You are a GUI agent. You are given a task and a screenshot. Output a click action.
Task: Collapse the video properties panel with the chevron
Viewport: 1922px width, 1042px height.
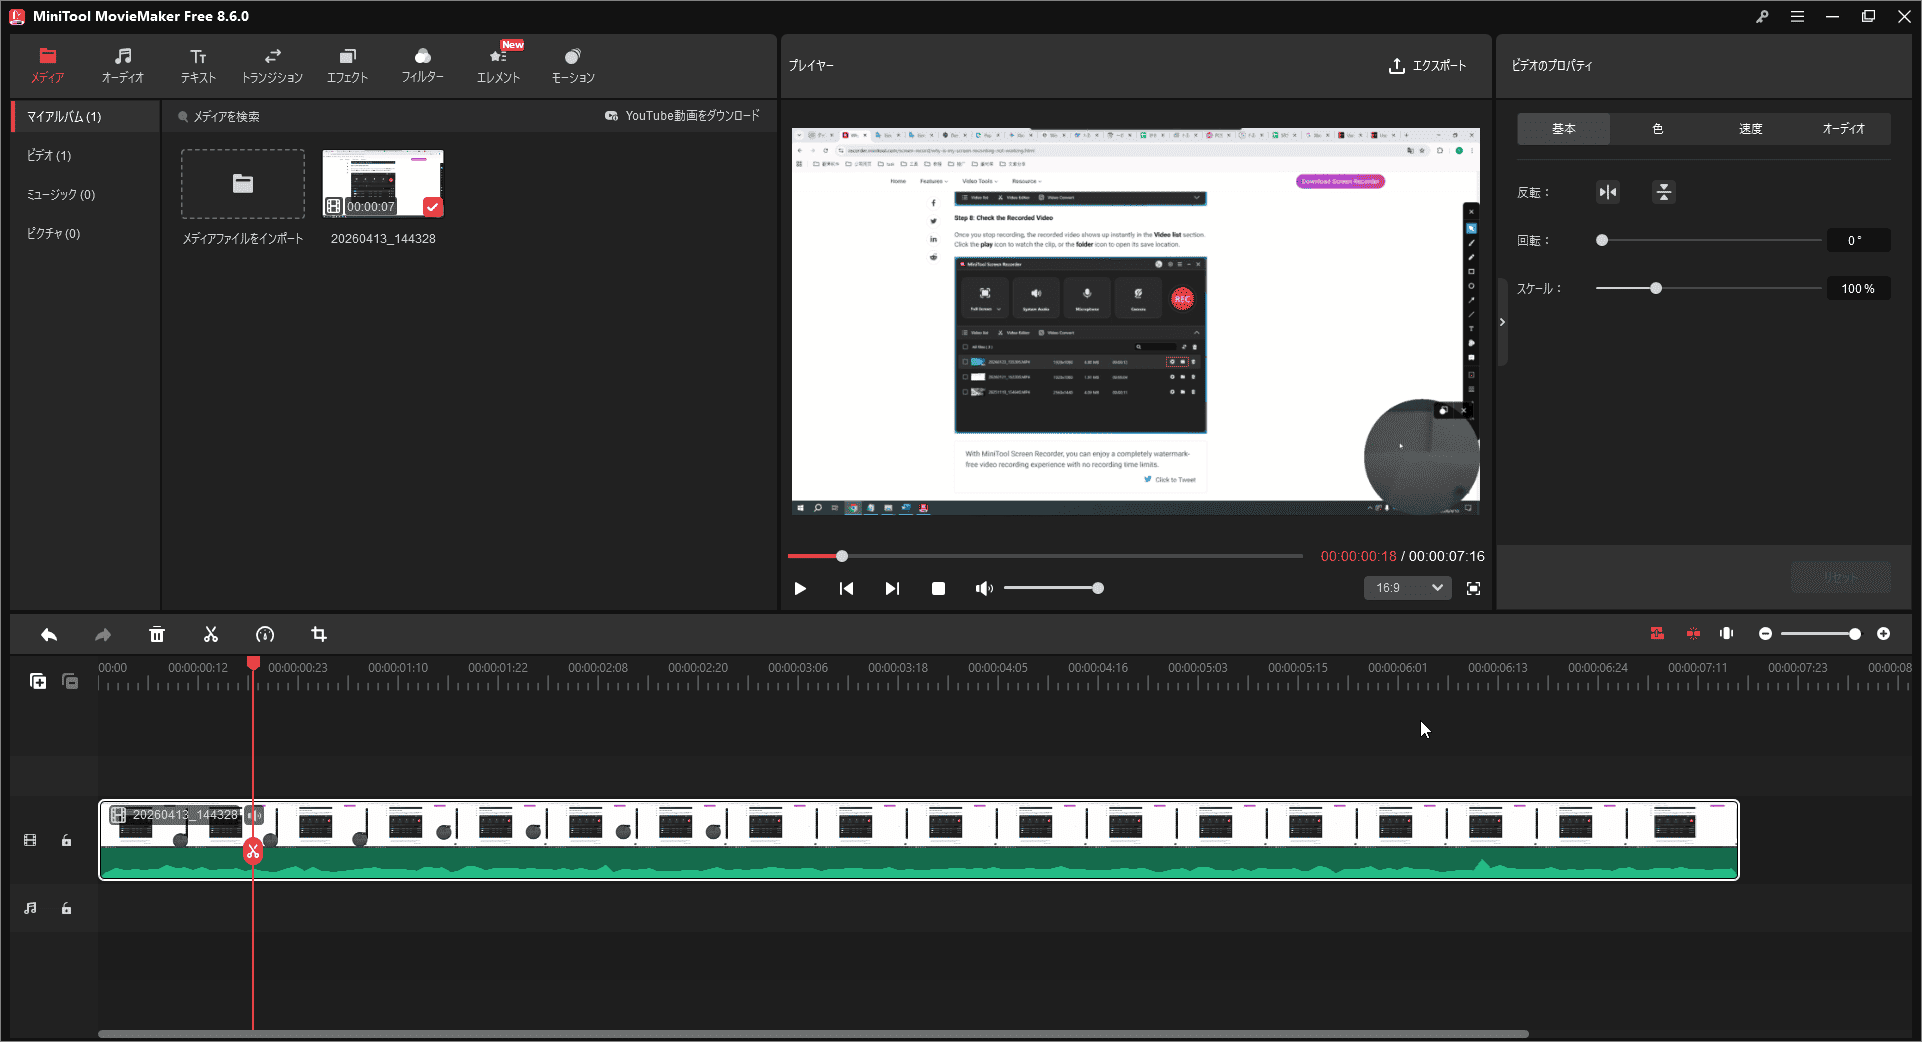point(1501,321)
